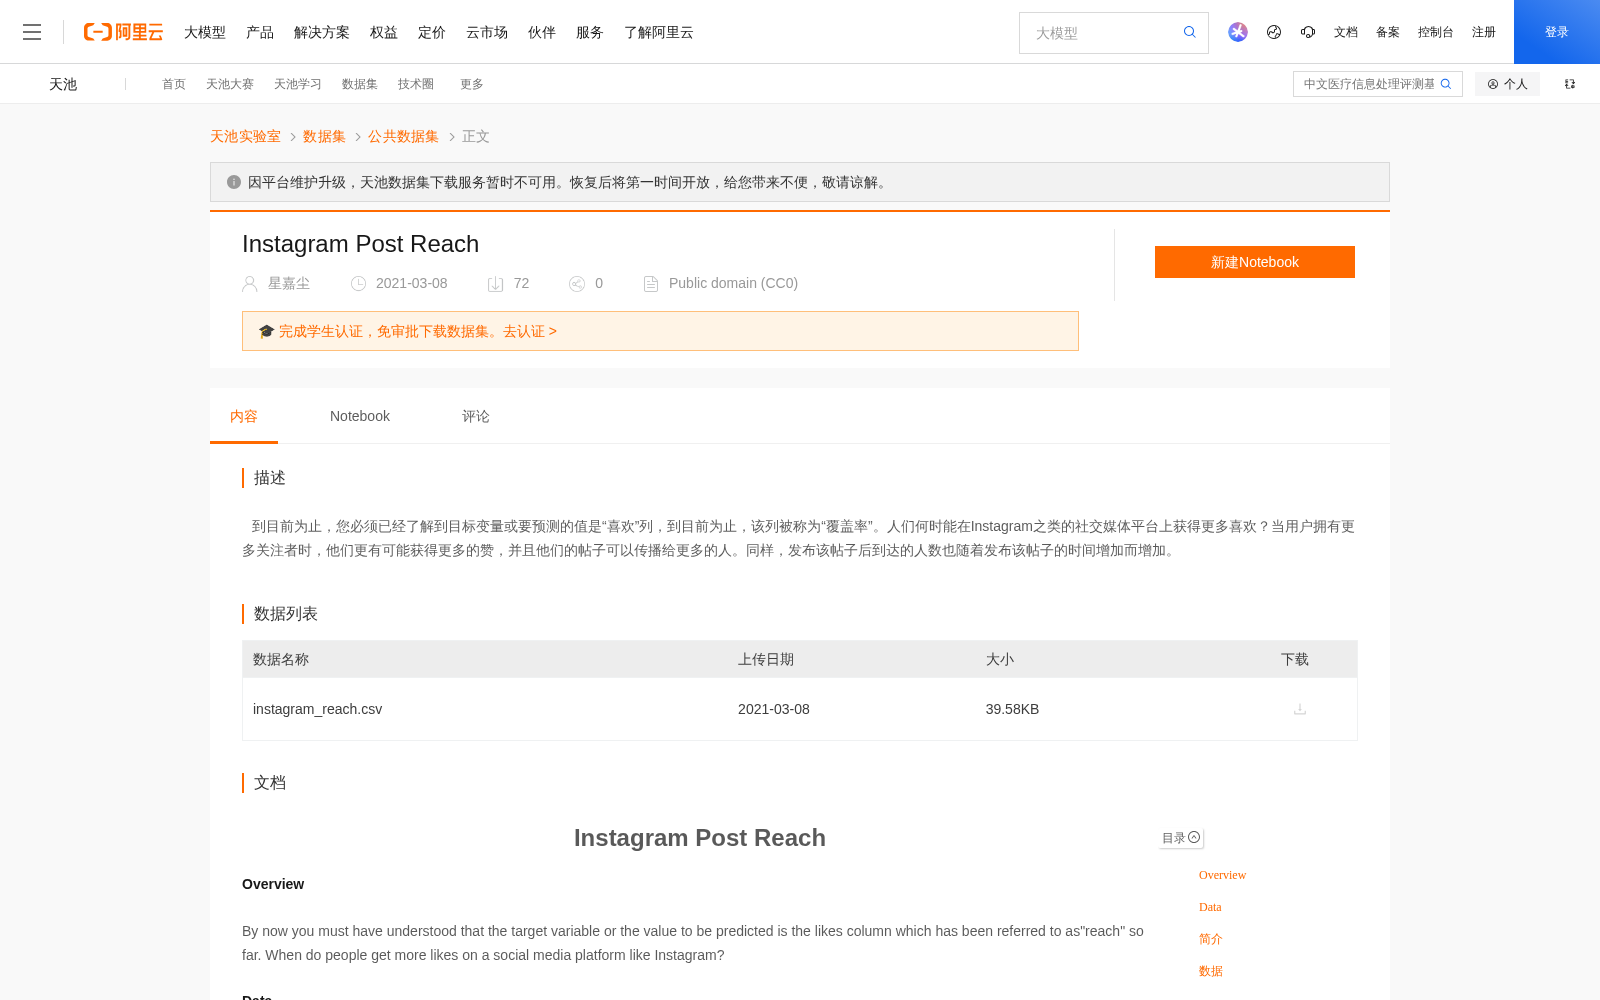Open 首页 in Tianchi nav
The image size is (1600, 1000).
pos(174,84)
